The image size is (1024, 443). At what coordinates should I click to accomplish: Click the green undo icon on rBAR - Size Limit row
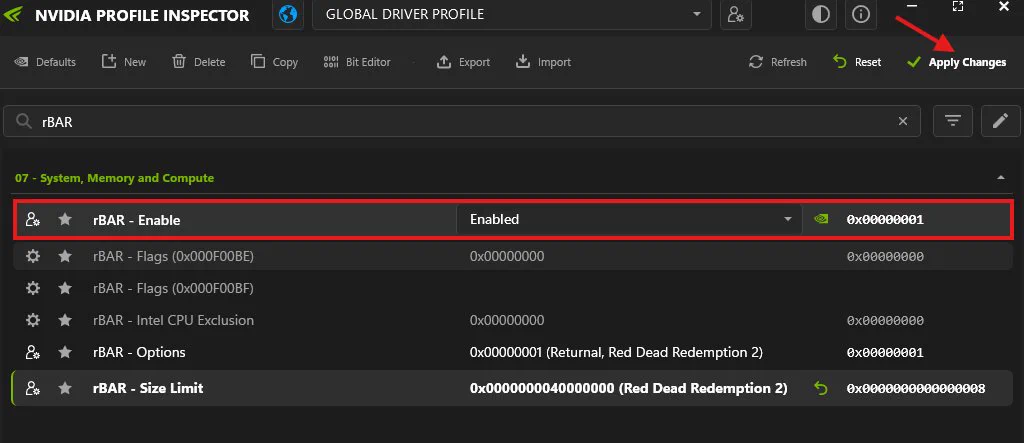tap(821, 388)
